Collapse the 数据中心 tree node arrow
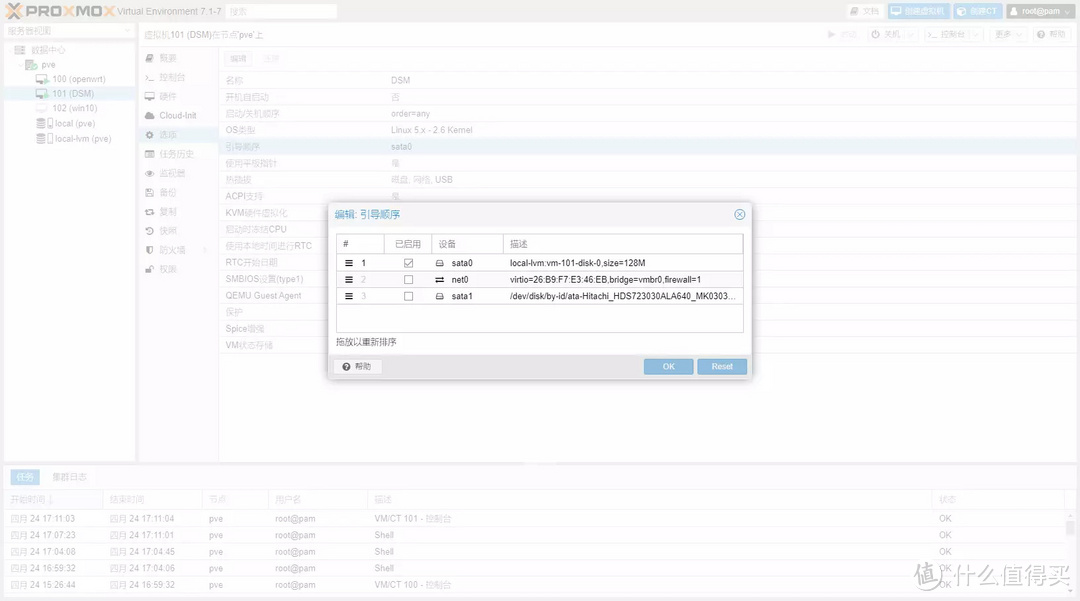 (10, 50)
